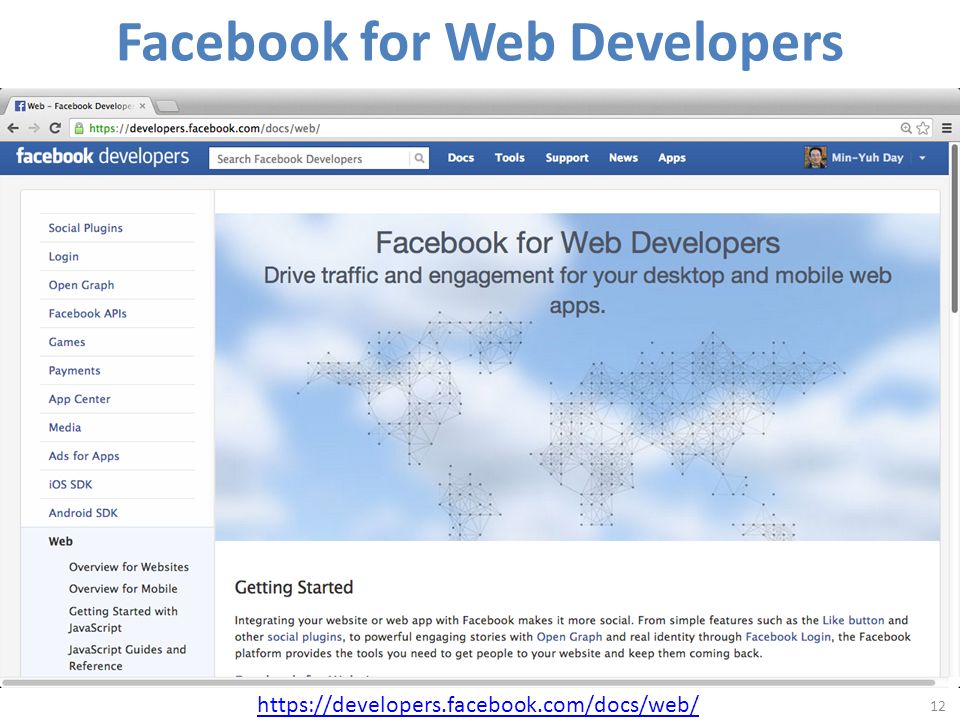The image size is (960, 720).
Task: Open the Chrome hamburger menu
Action: [947, 128]
